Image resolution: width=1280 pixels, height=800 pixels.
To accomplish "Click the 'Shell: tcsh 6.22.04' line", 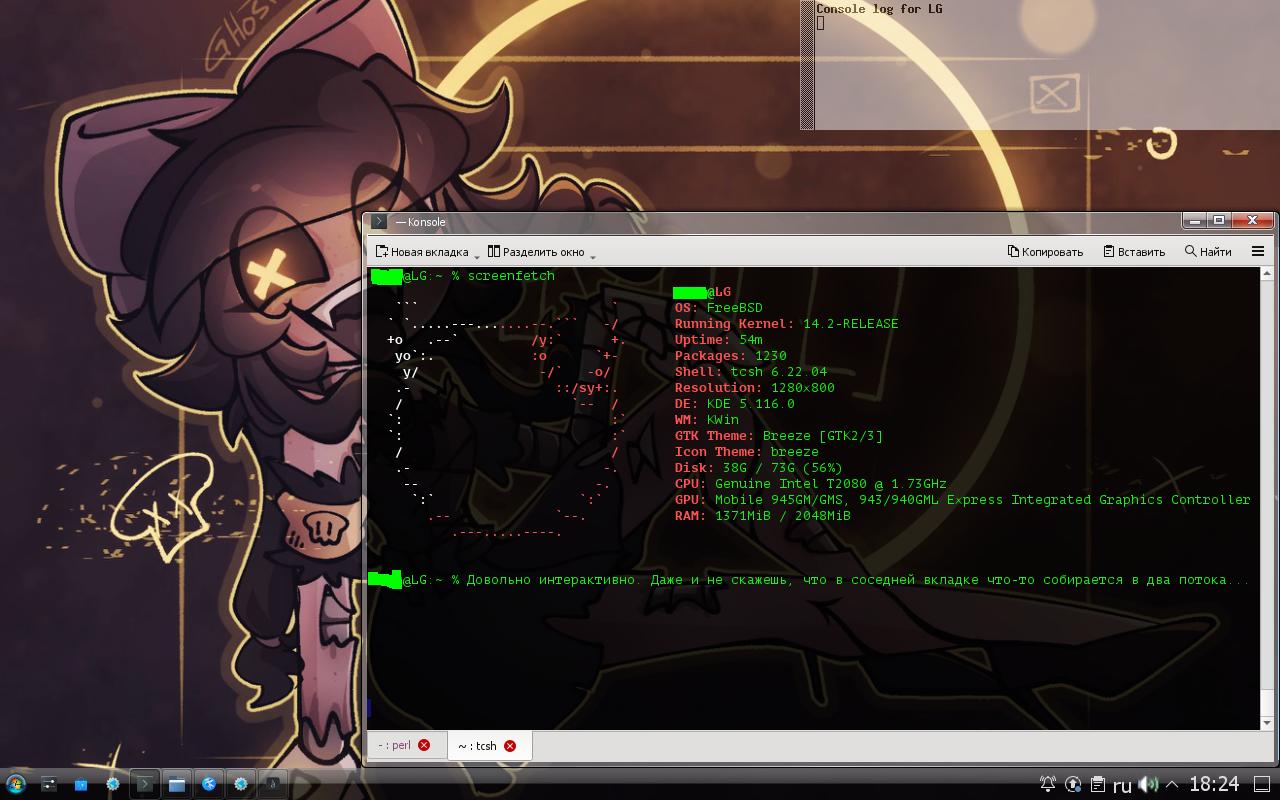I will tap(751, 372).
